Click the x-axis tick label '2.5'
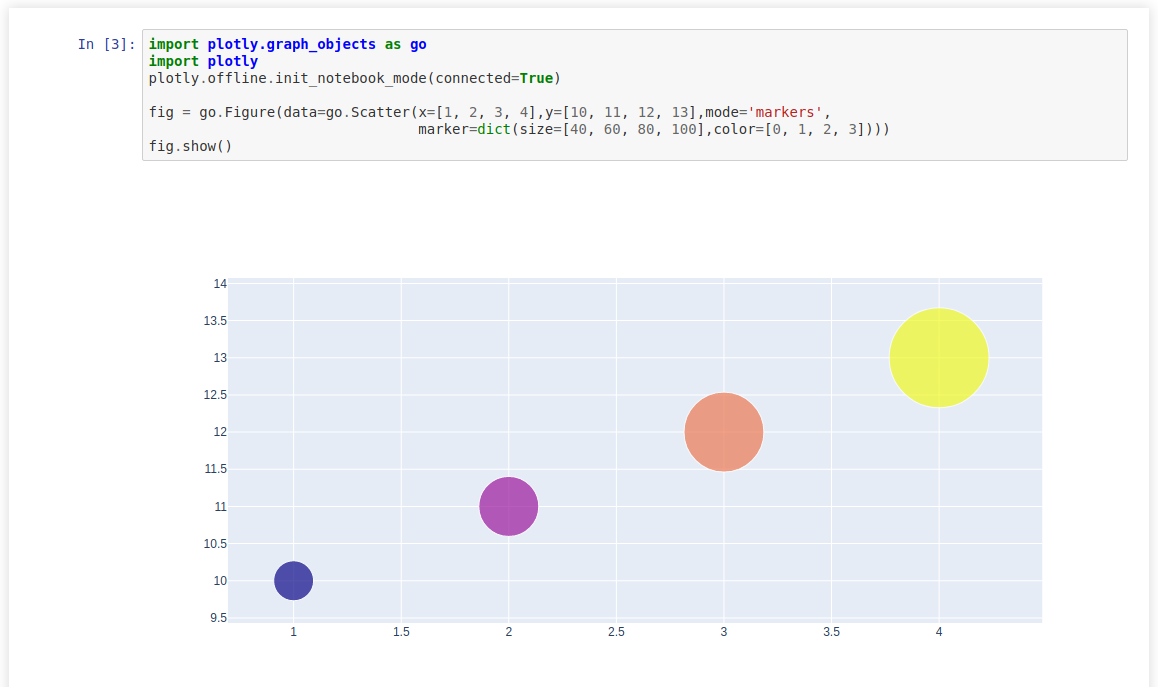Image resolution: width=1158 pixels, height=687 pixels. point(616,631)
